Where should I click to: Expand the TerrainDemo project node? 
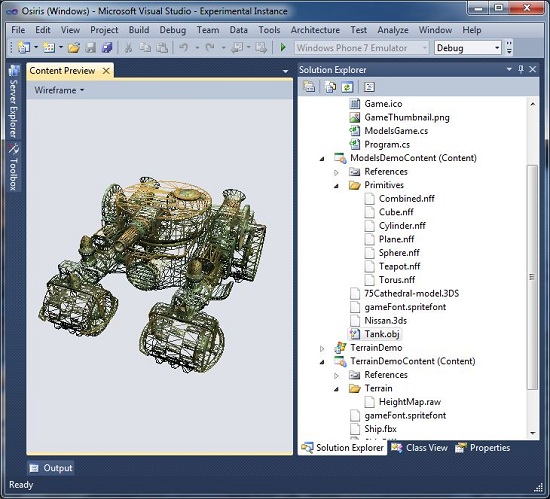click(322, 349)
